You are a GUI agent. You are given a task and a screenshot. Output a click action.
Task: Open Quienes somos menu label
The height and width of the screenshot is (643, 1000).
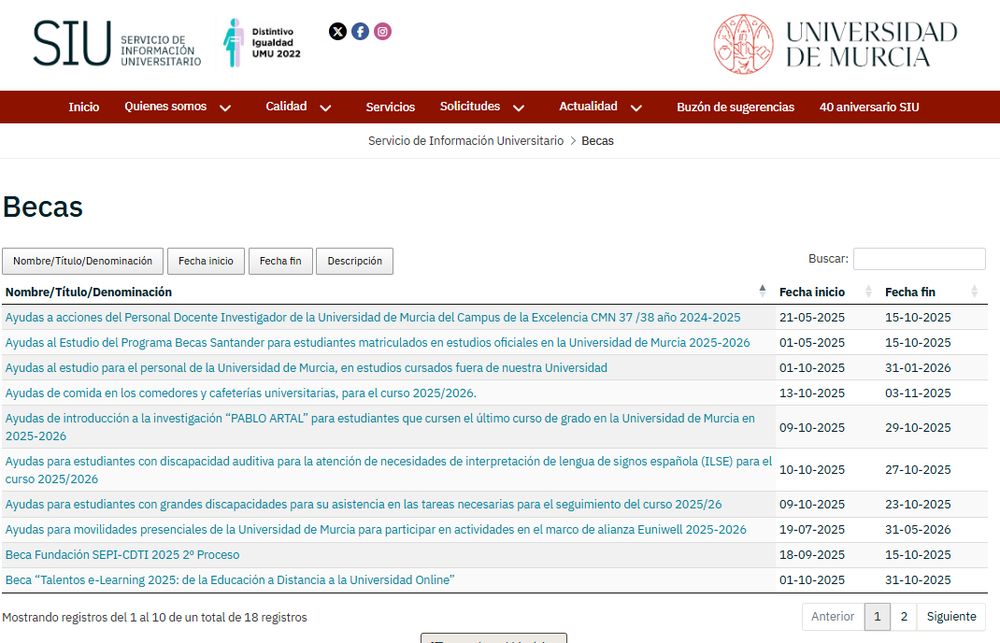click(165, 107)
